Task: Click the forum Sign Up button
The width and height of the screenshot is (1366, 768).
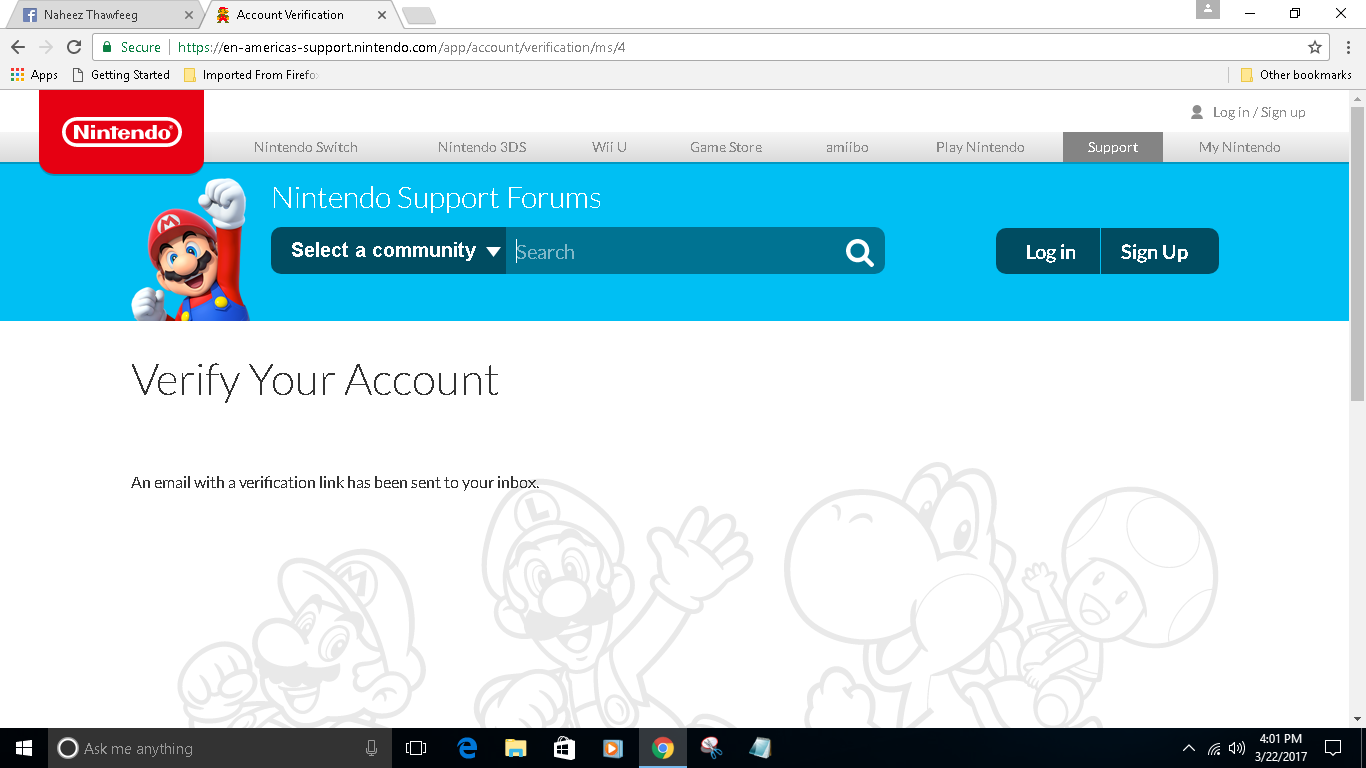Action: tap(1159, 251)
